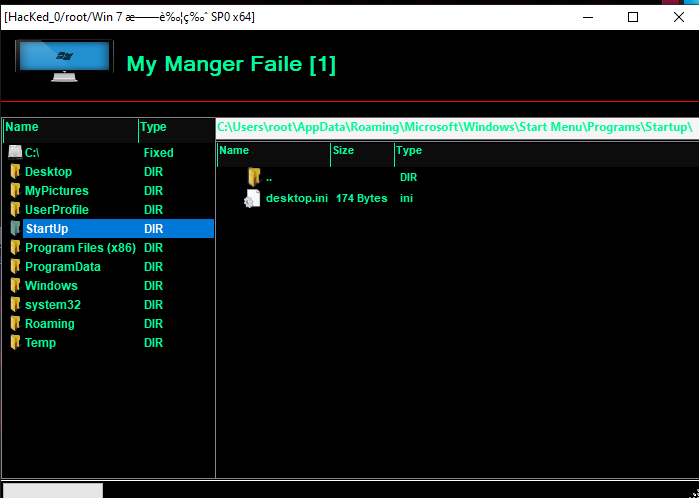The image size is (699, 498).
Task: Open the UserProfile entry in the left list
Action: [56, 210]
